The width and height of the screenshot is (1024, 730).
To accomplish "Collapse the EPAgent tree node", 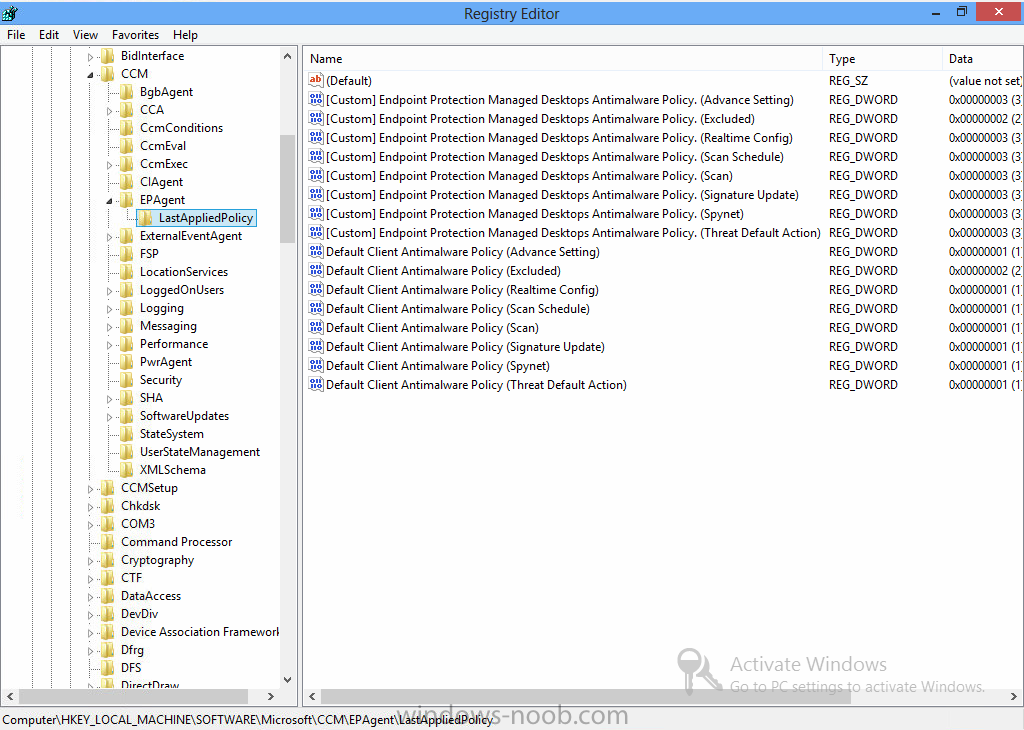I will point(109,200).
